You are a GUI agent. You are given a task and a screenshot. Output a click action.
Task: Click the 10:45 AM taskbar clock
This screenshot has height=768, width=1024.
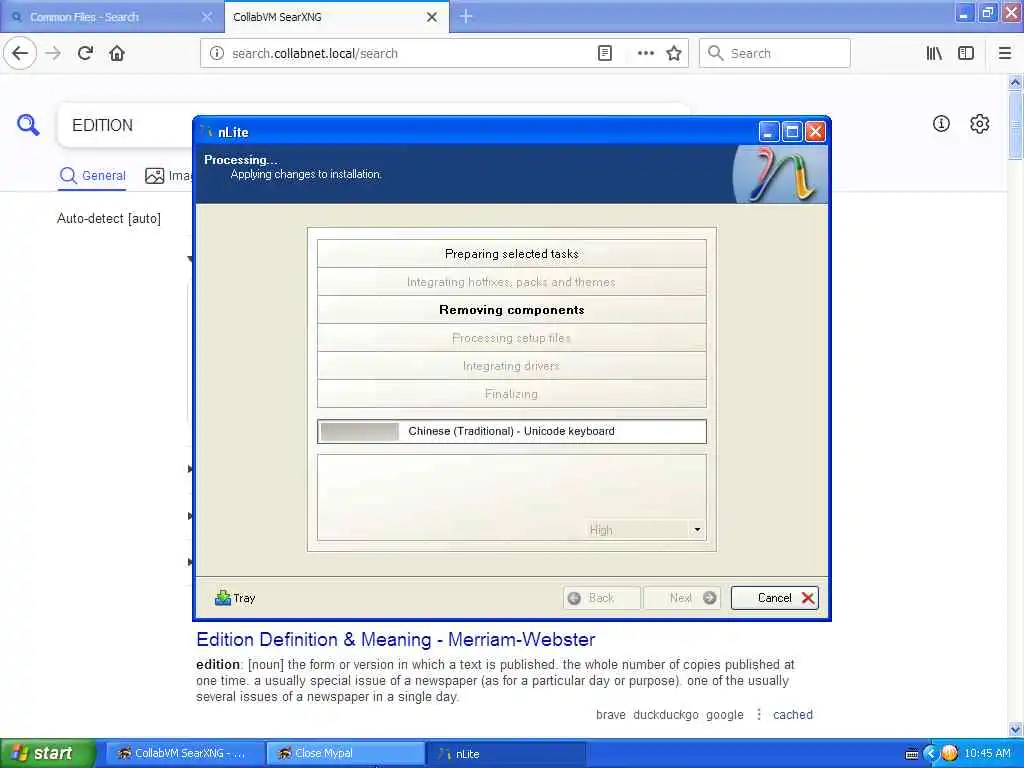(987, 754)
